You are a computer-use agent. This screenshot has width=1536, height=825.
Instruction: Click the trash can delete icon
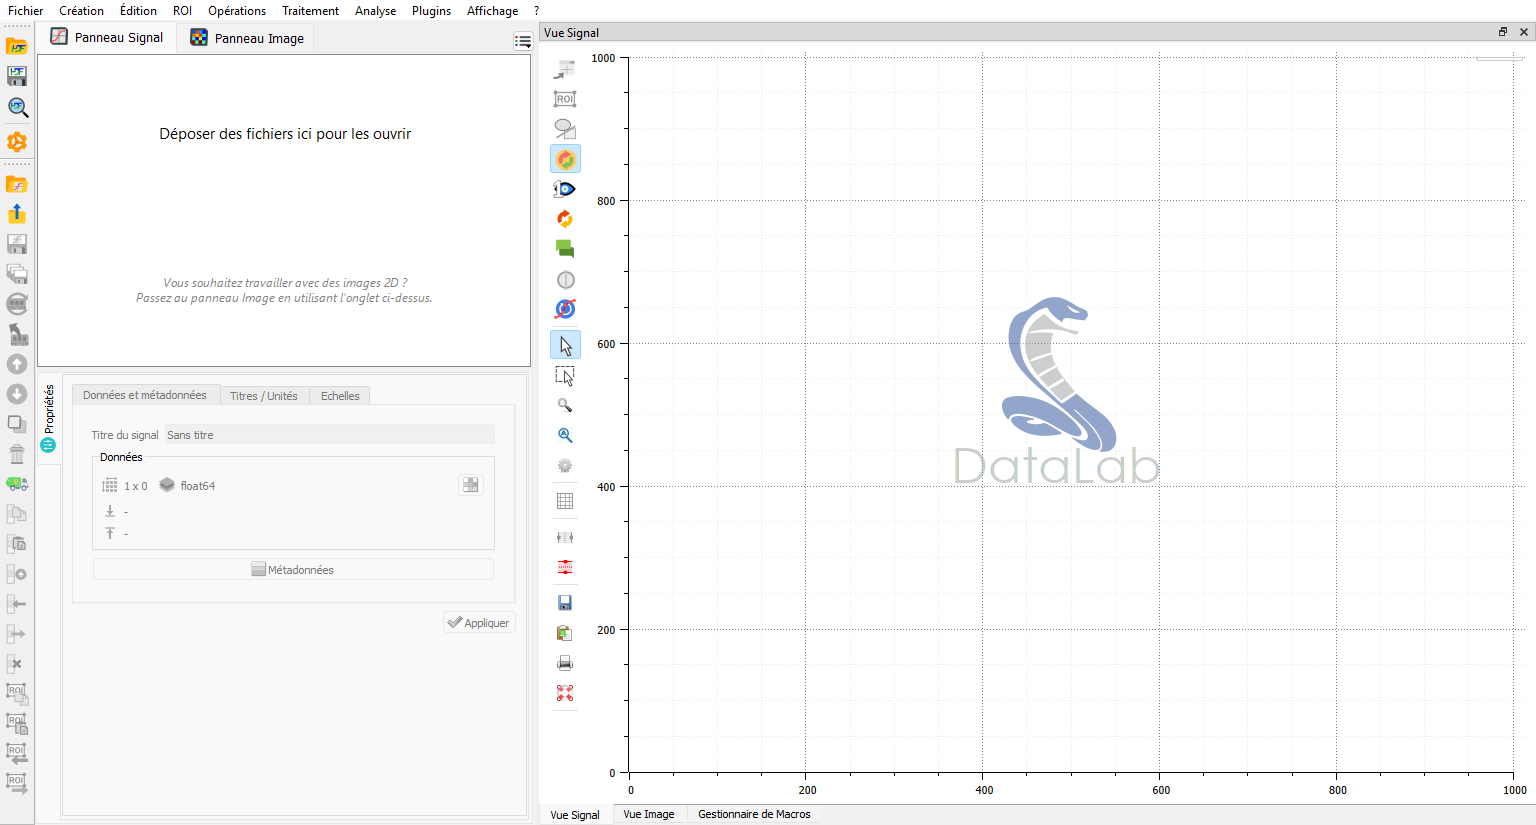pyautogui.click(x=17, y=454)
